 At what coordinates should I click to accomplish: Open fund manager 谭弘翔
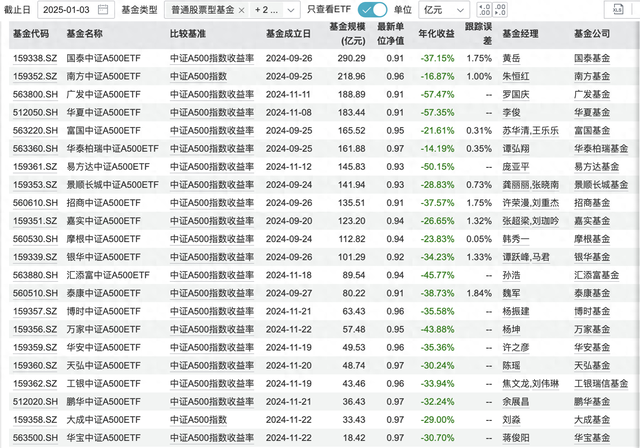pyautogui.click(x=516, y=149)
